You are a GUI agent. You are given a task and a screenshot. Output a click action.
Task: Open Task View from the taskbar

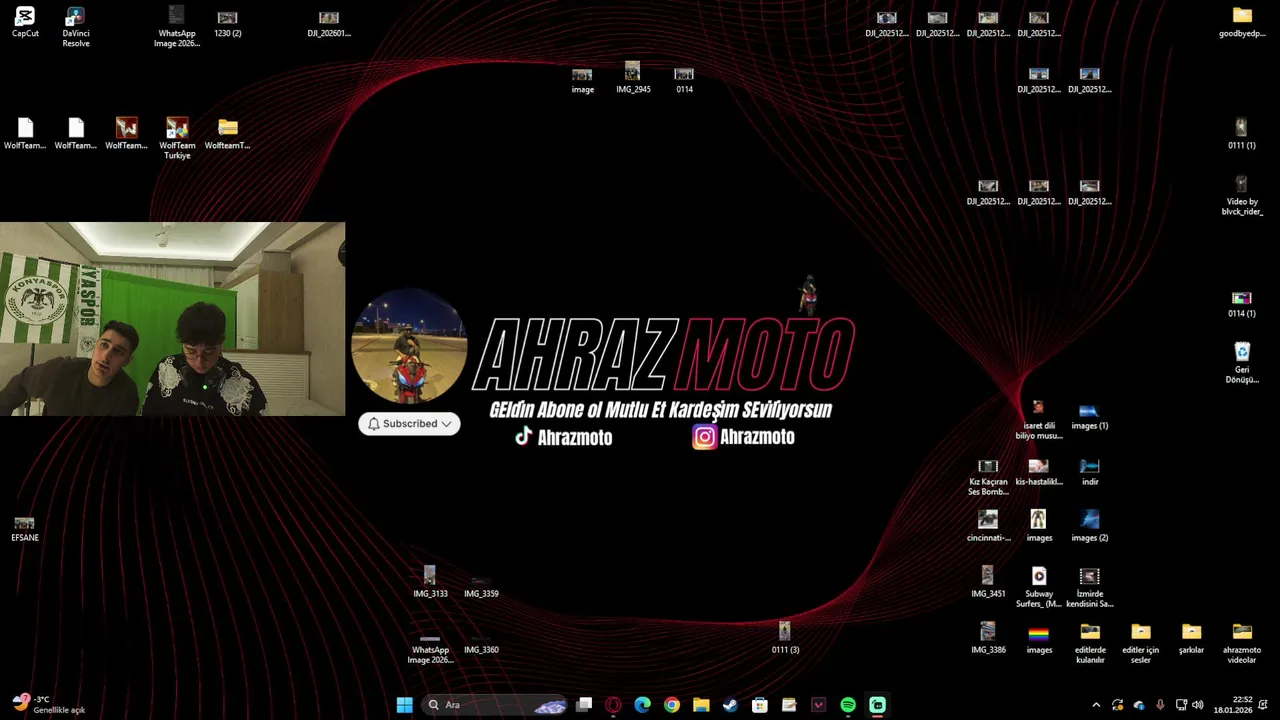(584, 705)
